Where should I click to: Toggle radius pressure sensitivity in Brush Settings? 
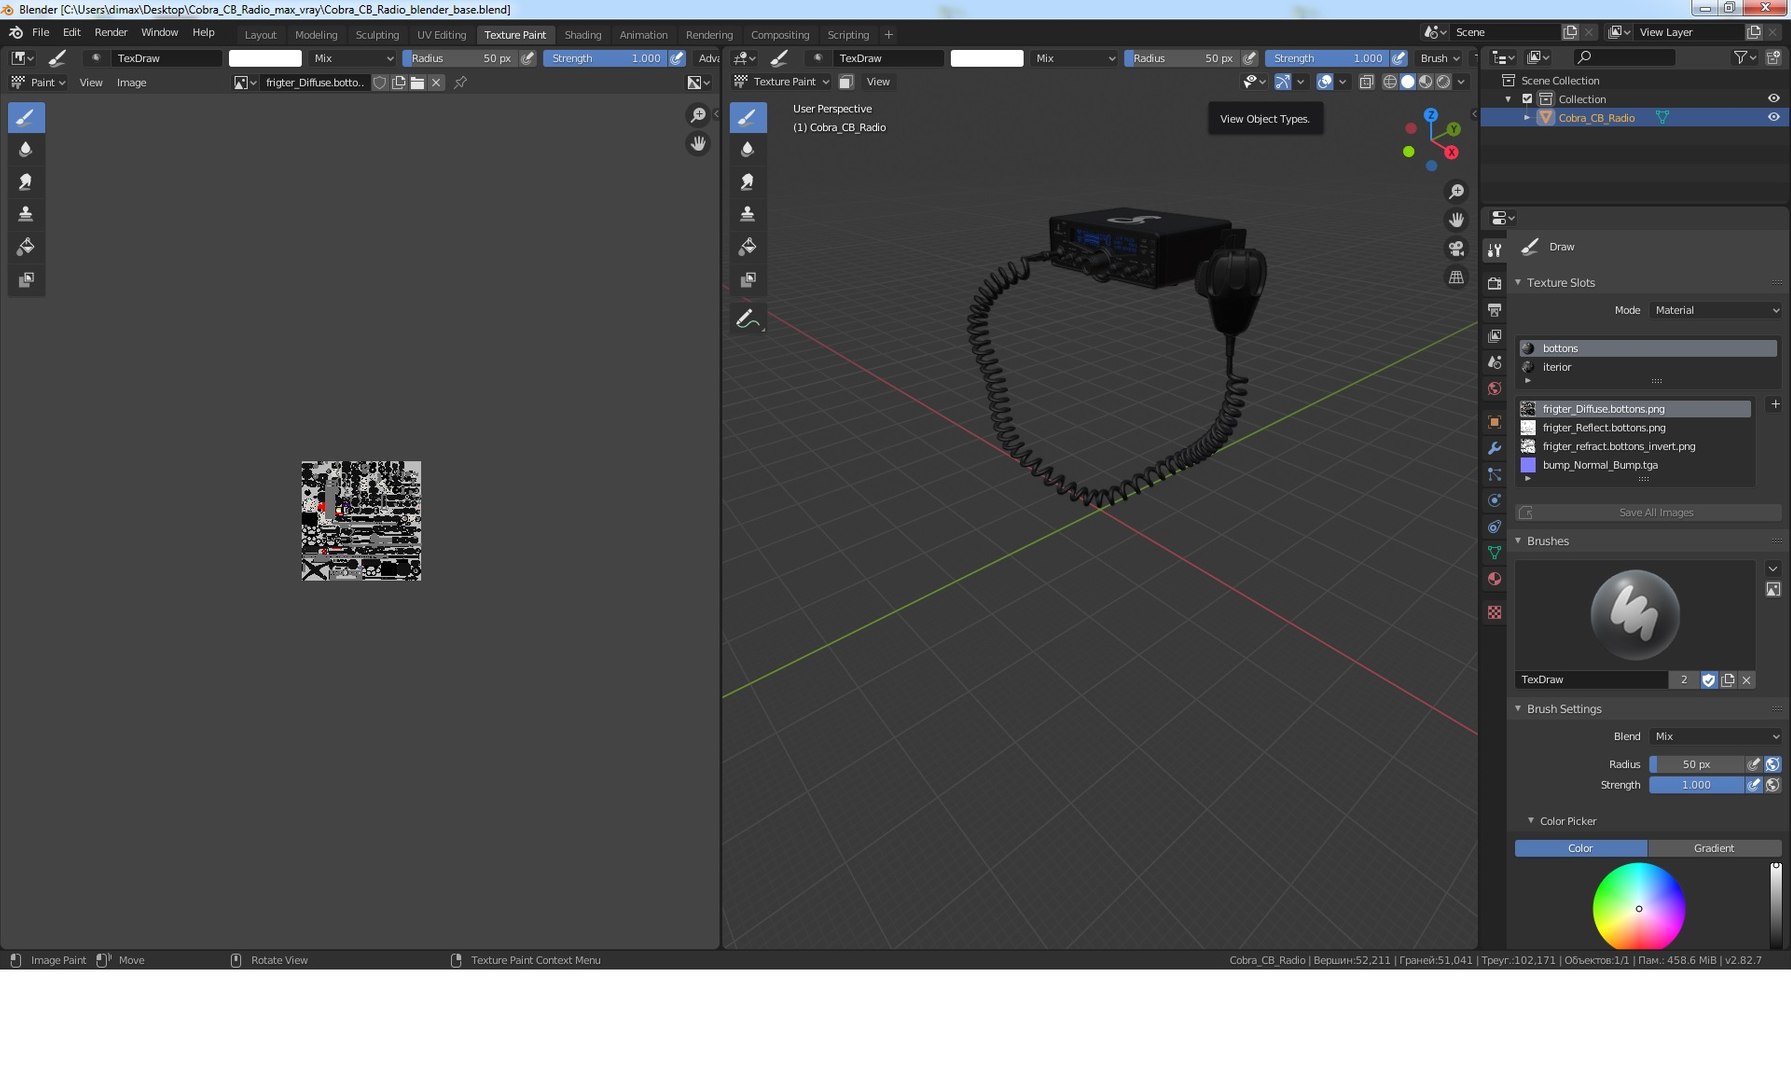coord(1753,764)
